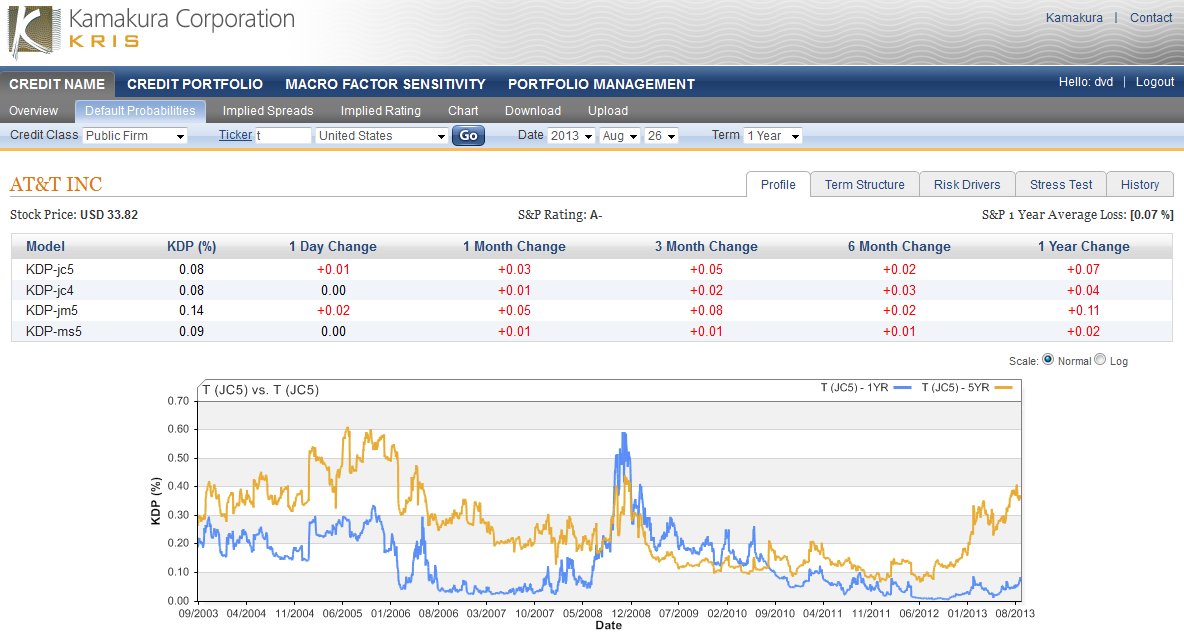Select the Default Probabilities sub-tab
The image size is (1184, 635).
(140, 111)
